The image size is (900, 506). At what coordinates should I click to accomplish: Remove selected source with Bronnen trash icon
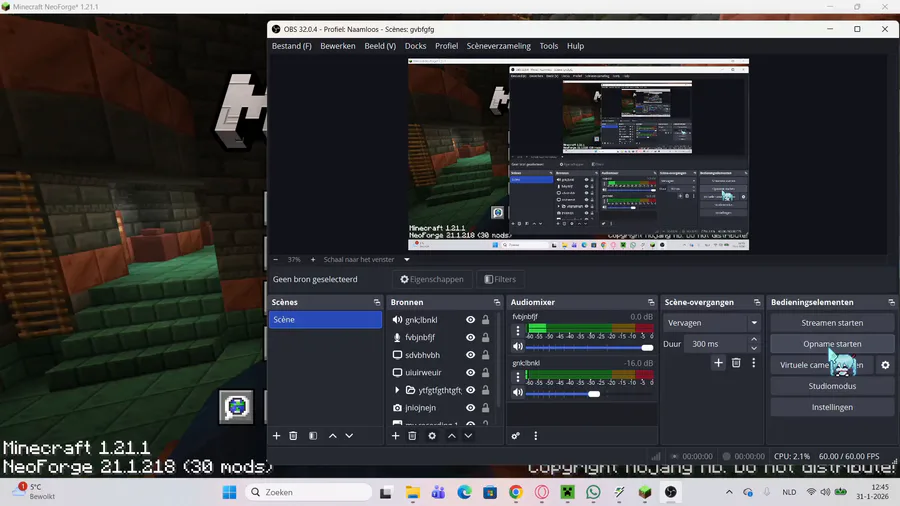point(412,436)
